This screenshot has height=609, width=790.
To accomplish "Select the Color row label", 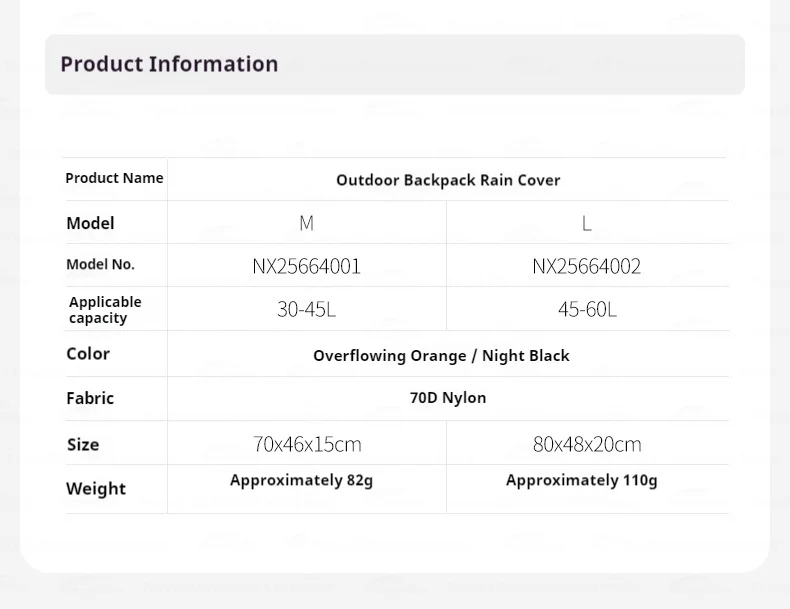I will click(x=88, y=354).
